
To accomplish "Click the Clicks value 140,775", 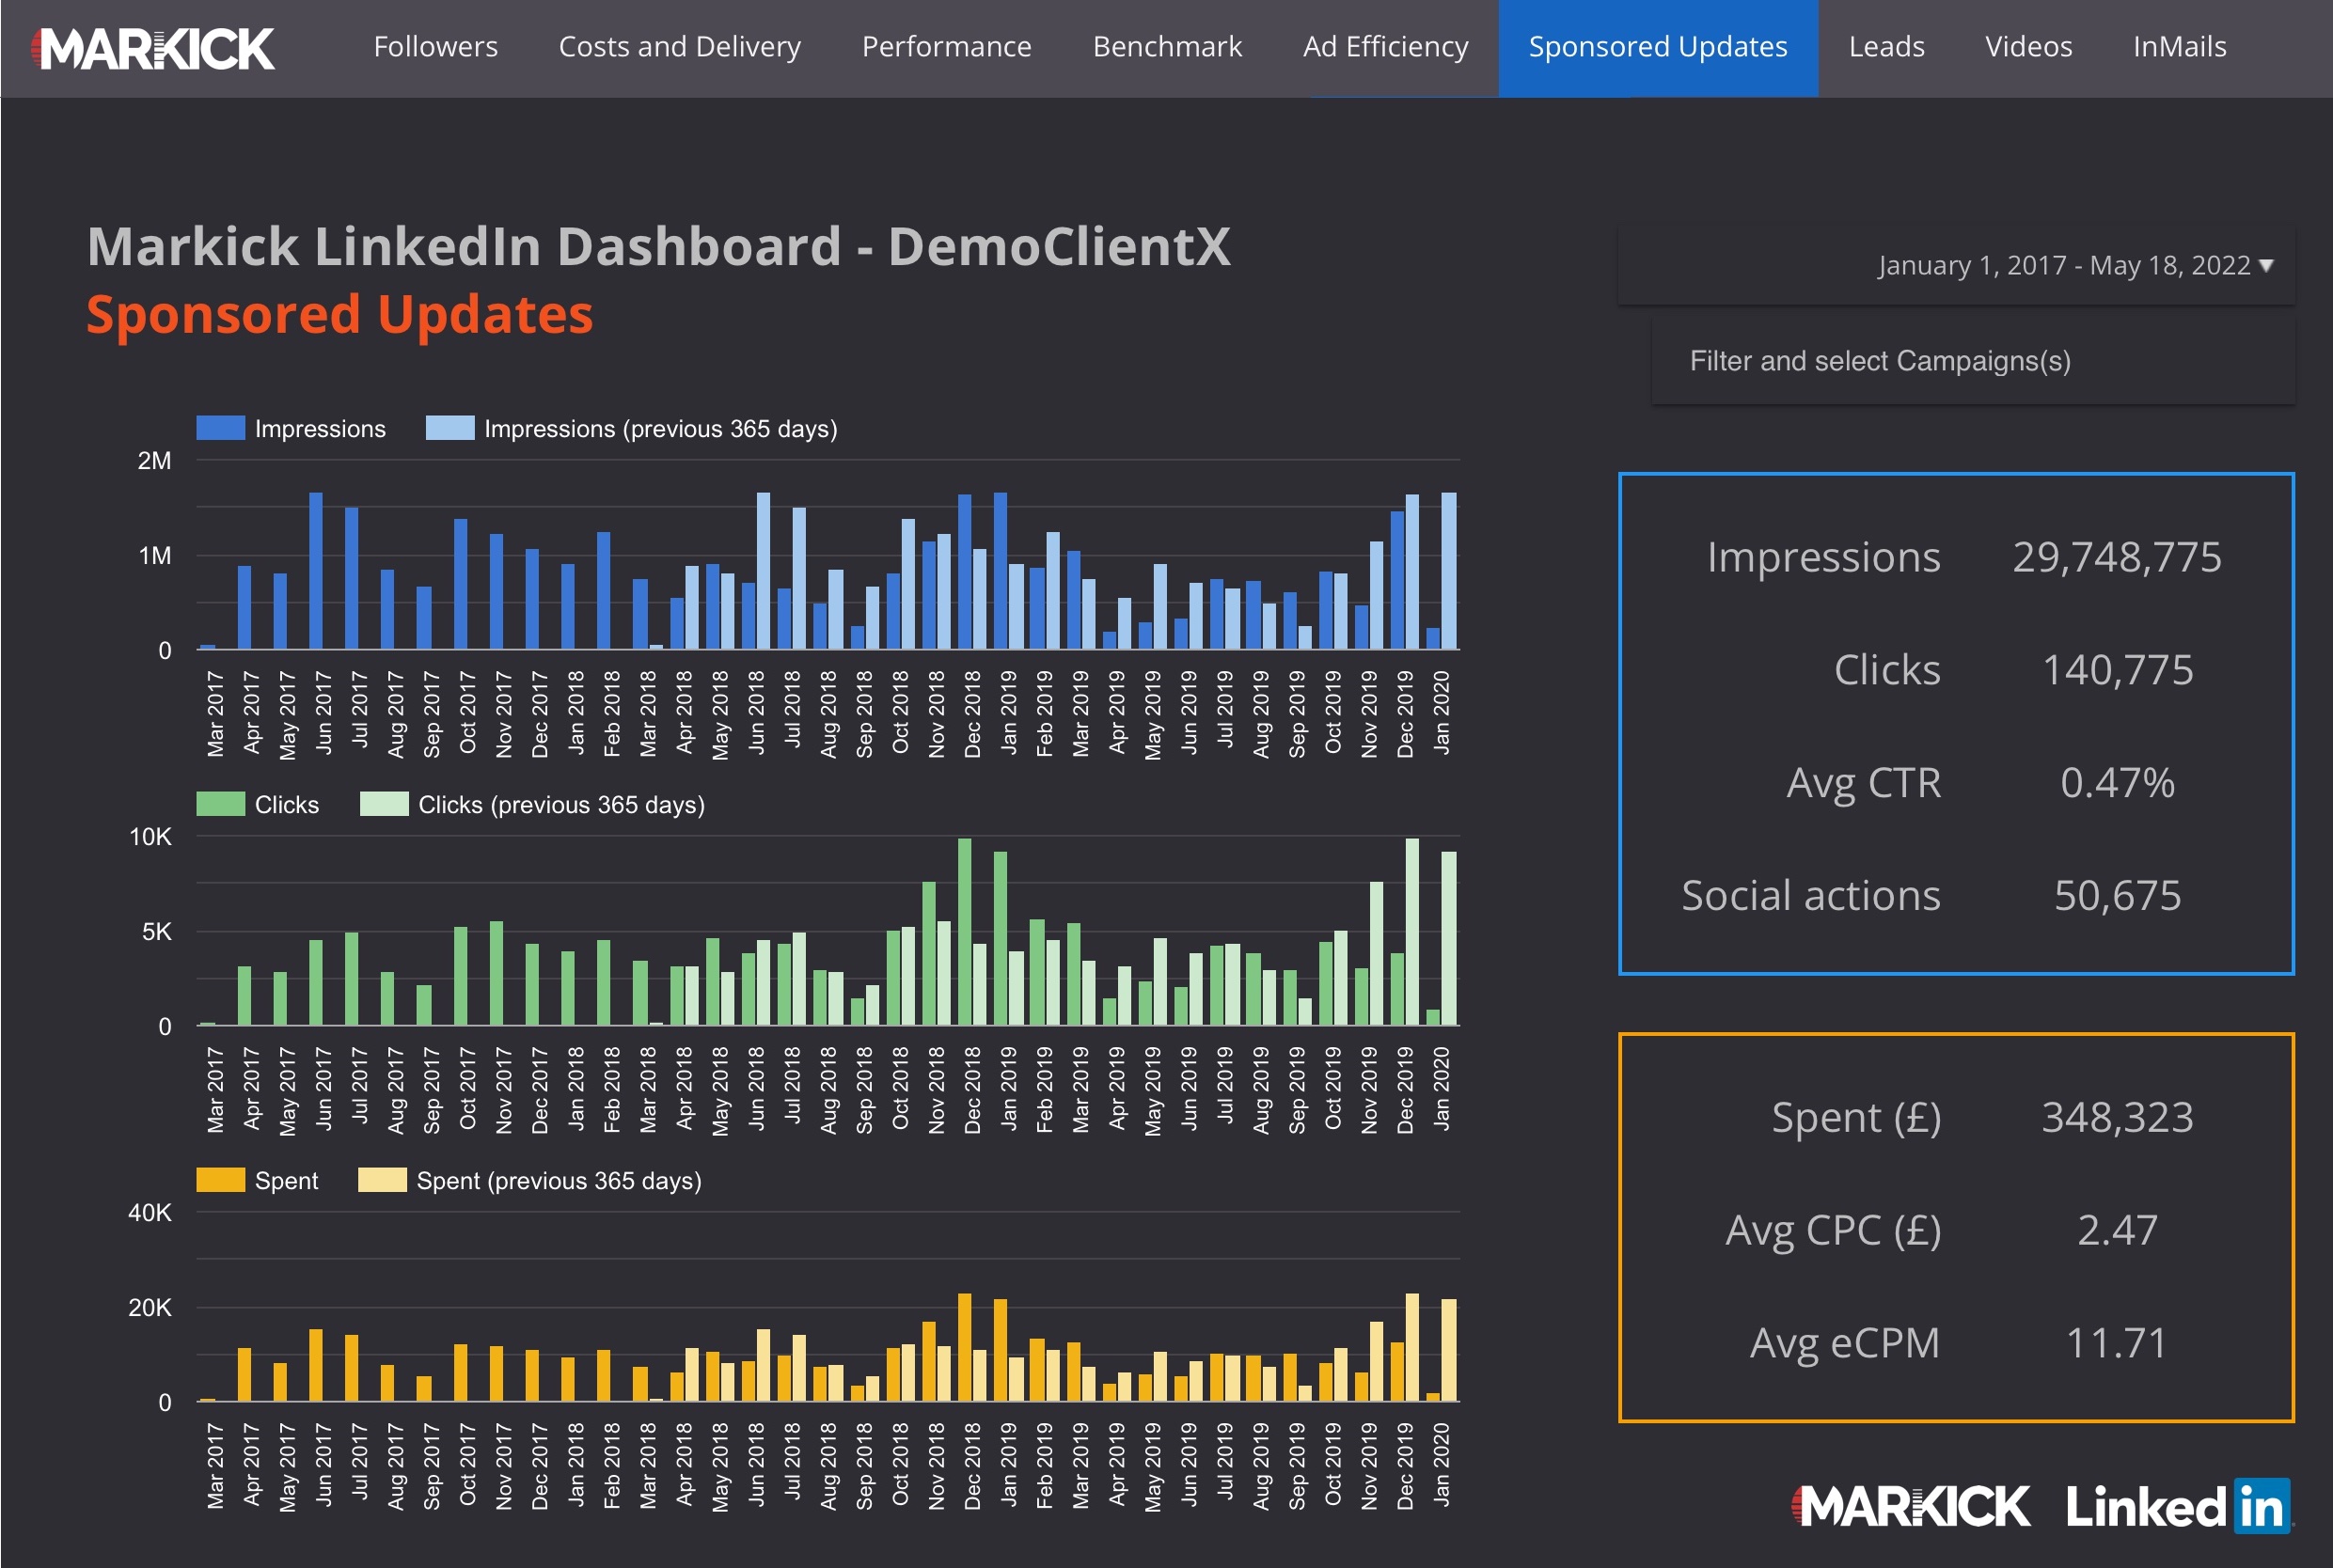I will pyautogui.click(x=2116, y=670).
